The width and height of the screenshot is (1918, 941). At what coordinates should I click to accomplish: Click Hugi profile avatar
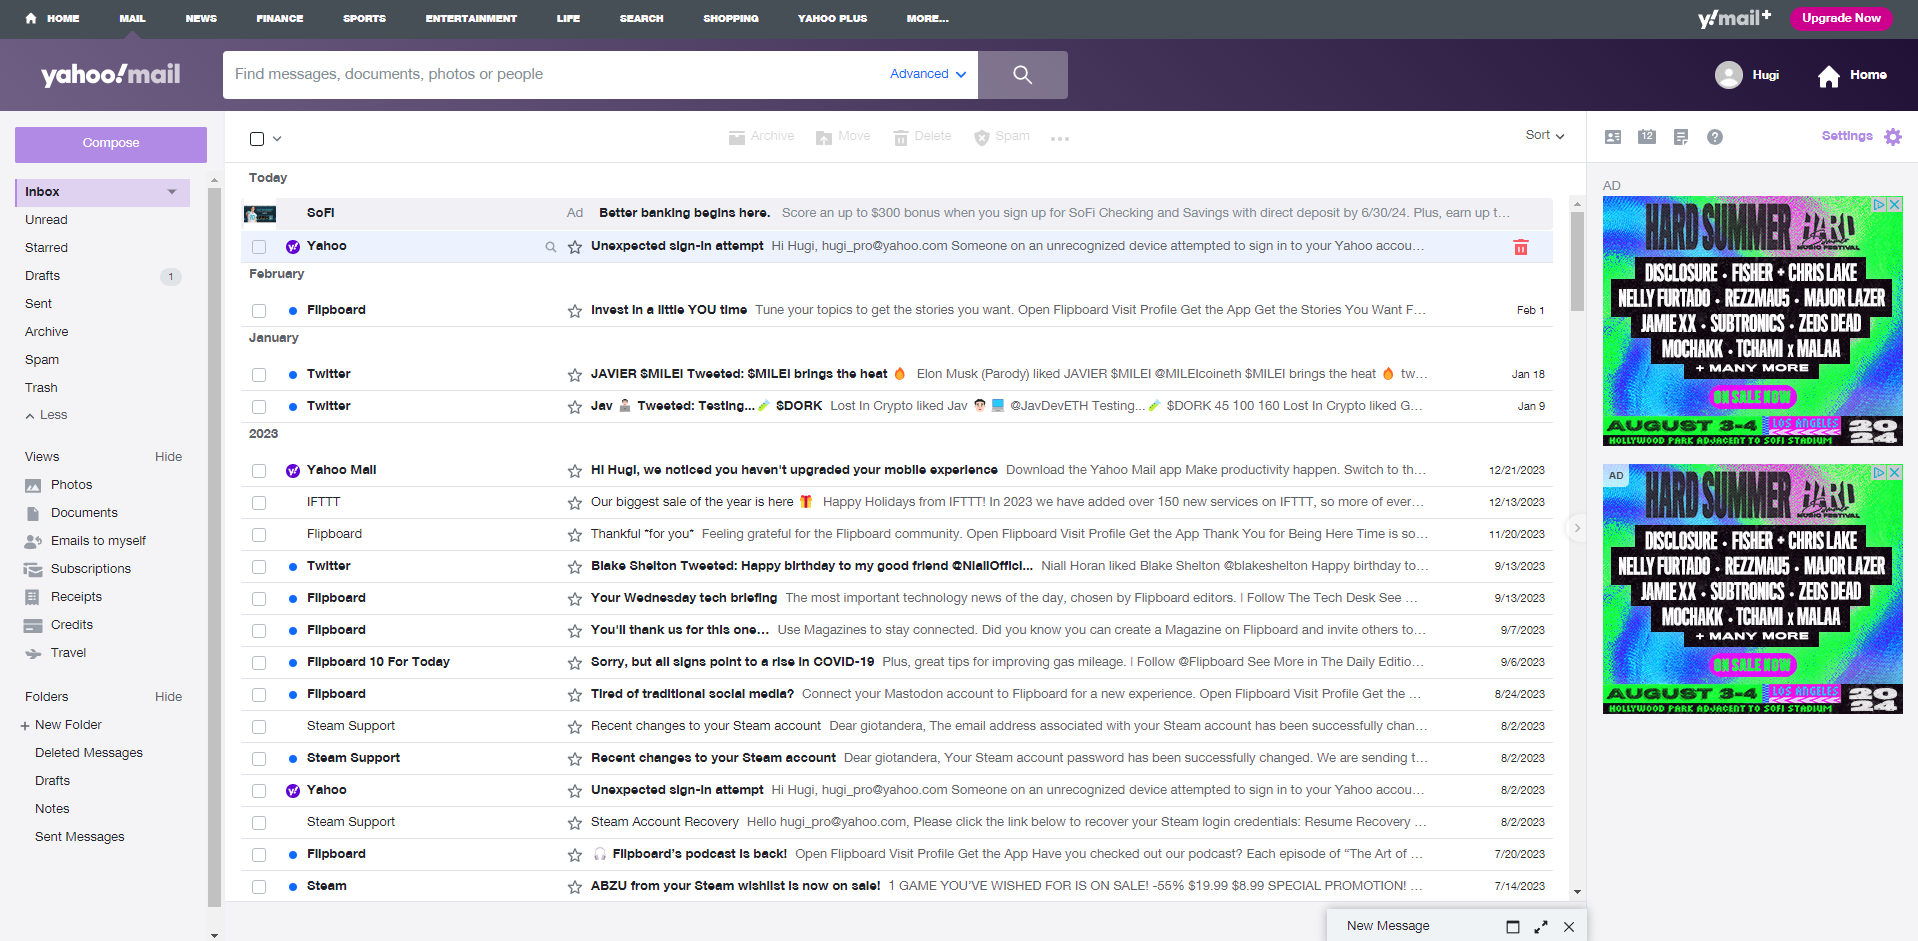[x=1729, y=75]
